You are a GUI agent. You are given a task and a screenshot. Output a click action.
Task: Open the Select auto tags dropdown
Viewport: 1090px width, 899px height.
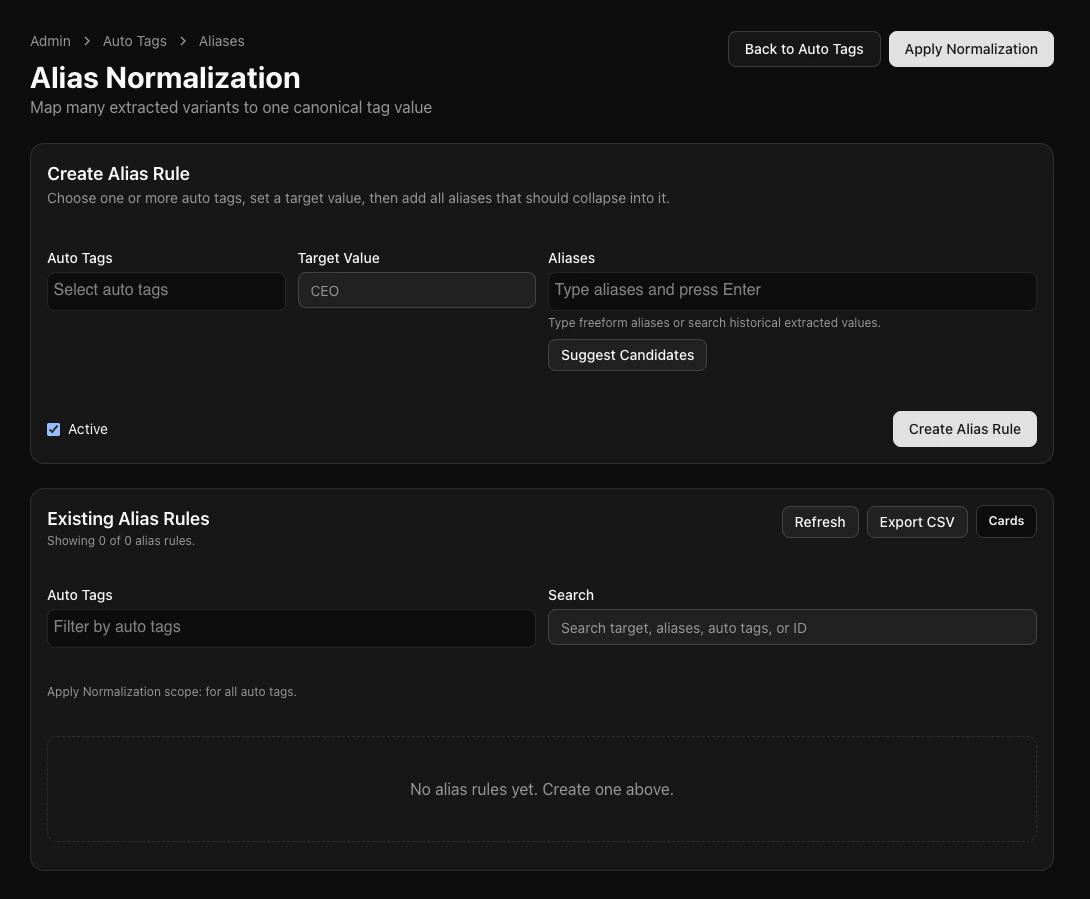pyautogui.click(x=166, y=291)
